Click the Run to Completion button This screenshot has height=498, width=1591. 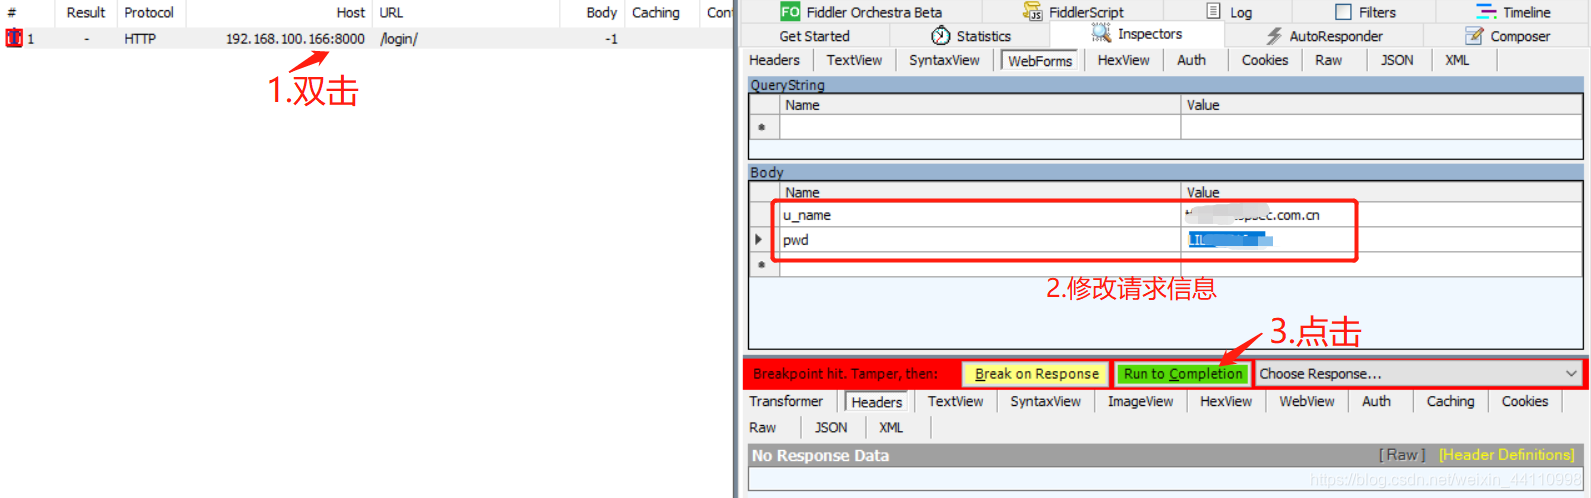click(1183, 374)
